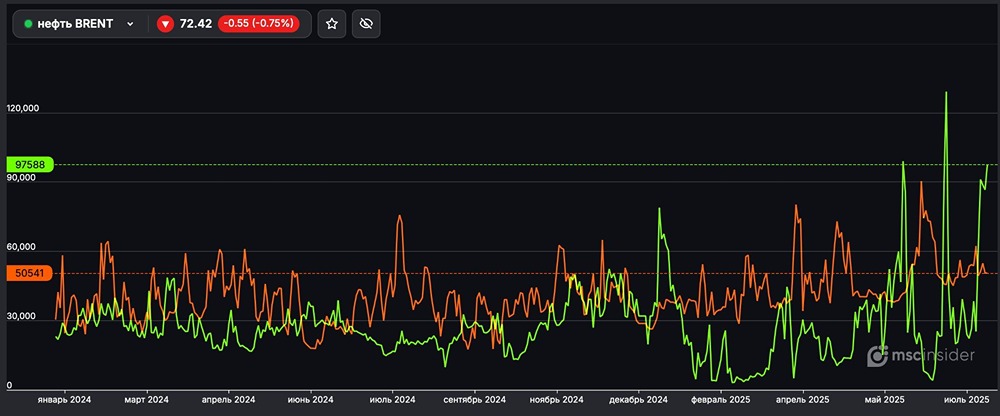1000x416 pixels.
Task: Toggle the crossed-out eye visibility button
Action: [366, 24]
